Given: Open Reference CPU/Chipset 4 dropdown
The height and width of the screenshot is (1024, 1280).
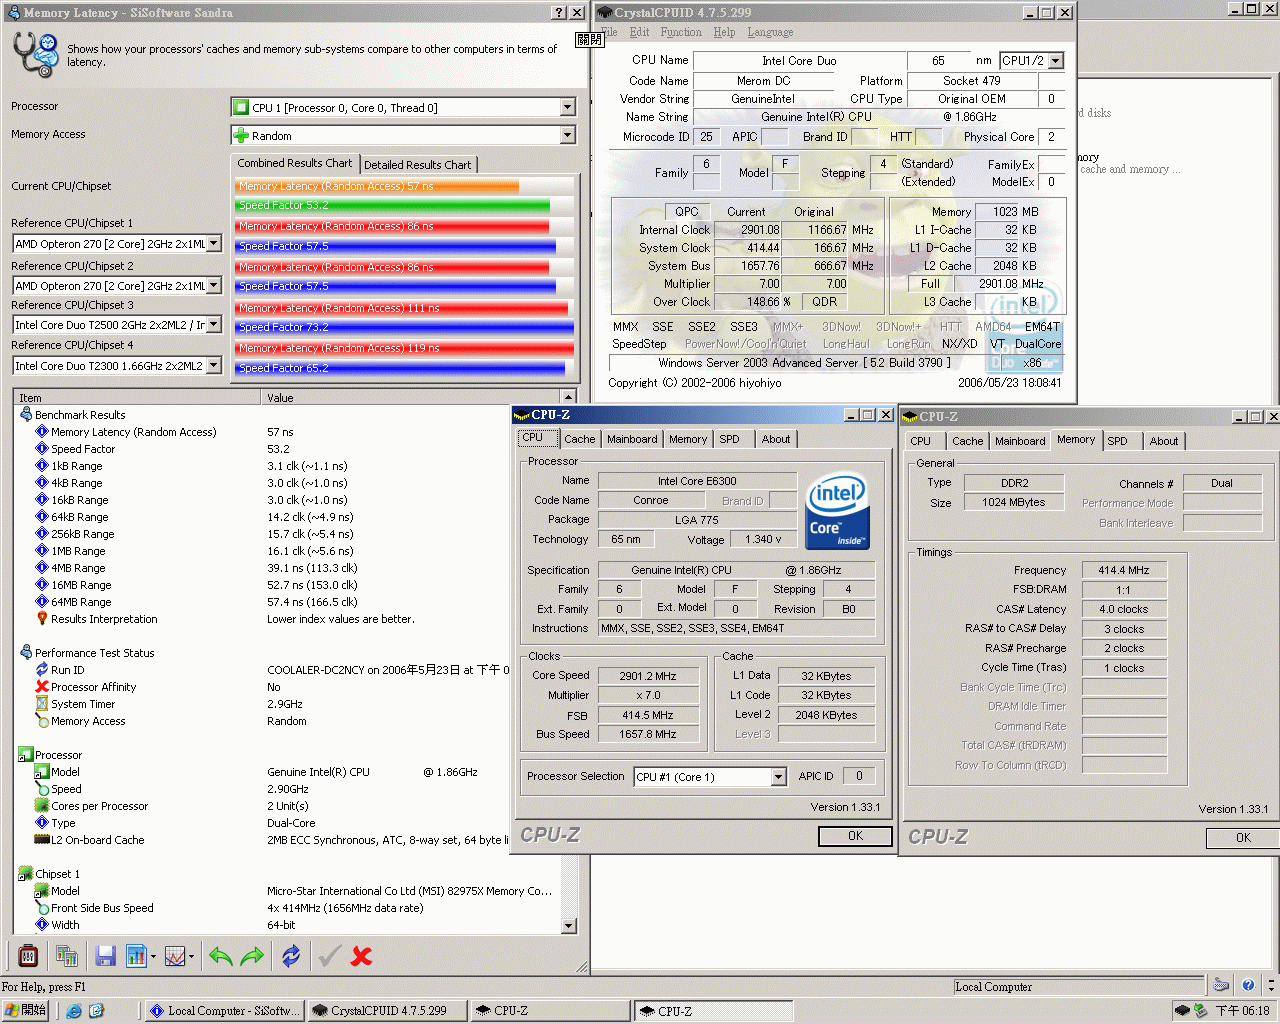Looking at the screenshot, I should click(213, 366).
